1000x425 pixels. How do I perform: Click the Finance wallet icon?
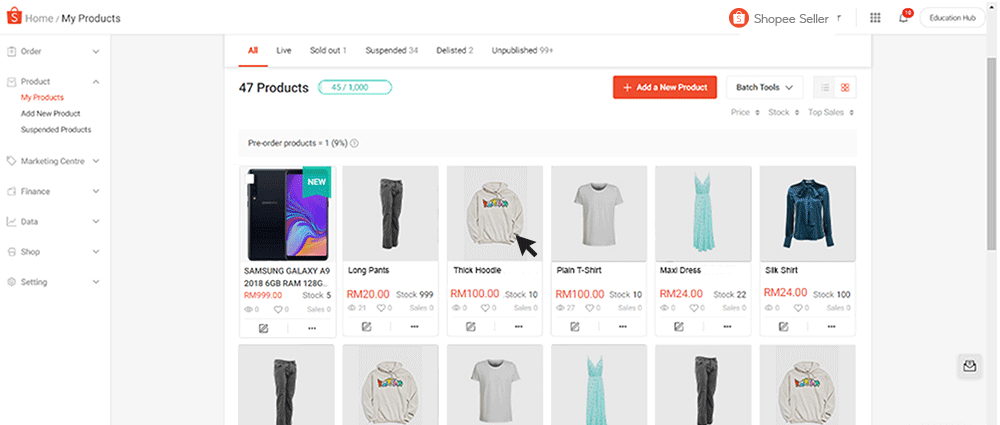[x=11, y=191]
